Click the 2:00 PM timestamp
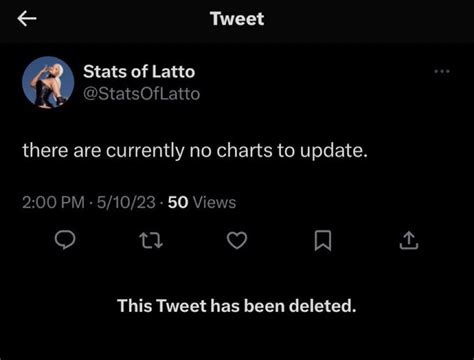474x360 pixels. coord(53,202)
